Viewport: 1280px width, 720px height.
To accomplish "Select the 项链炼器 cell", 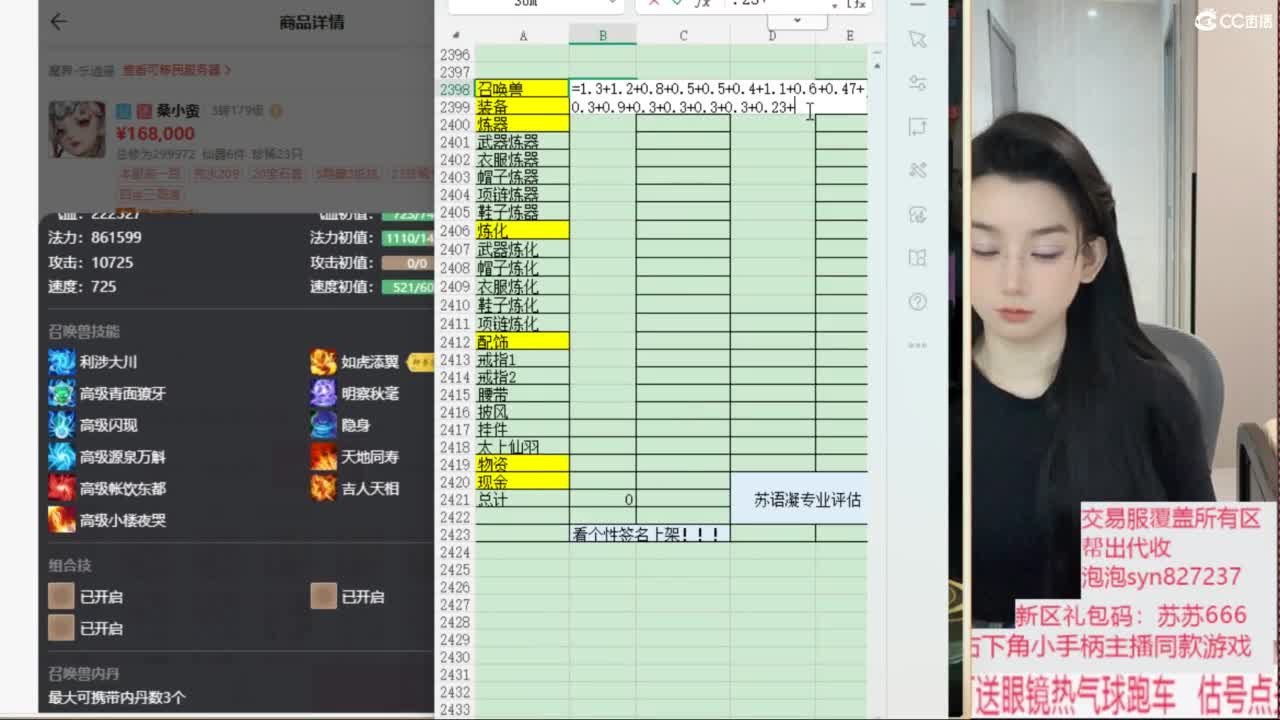I will pos(522,195).
